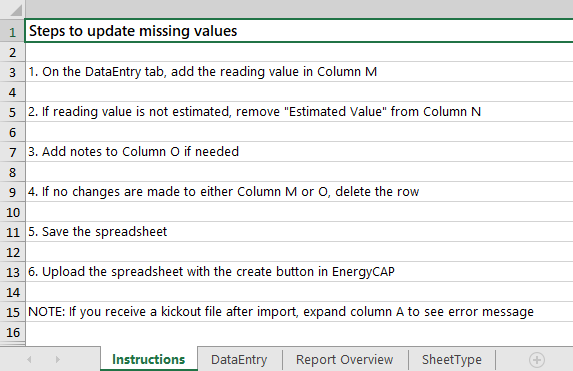
Task: Select row 11 header
Action: [x=12, y=232]
